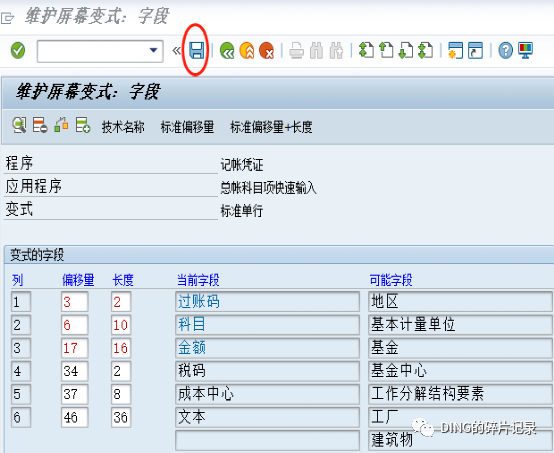
Task: Click the Find binoculars icon
Action: pyautogui.click(x=316, y=51)
